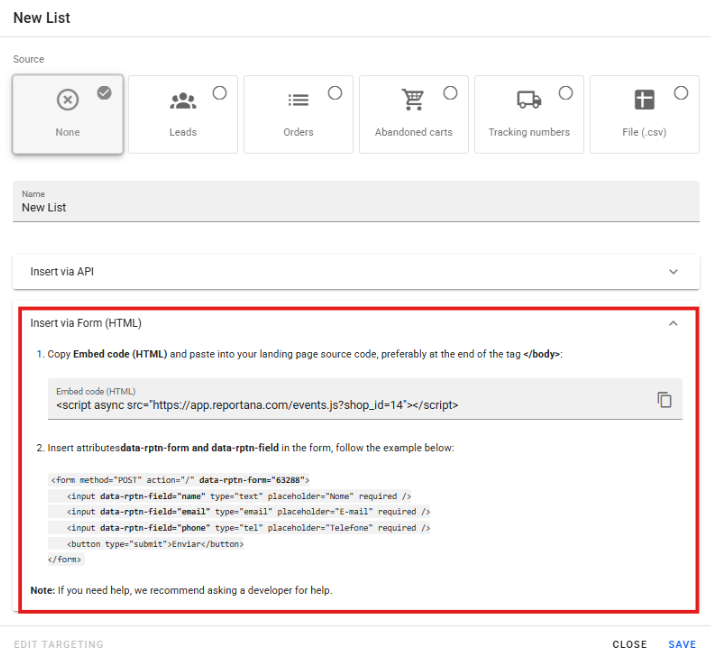
Task: Click the None source X icon
Action: (x=67, y=100)
